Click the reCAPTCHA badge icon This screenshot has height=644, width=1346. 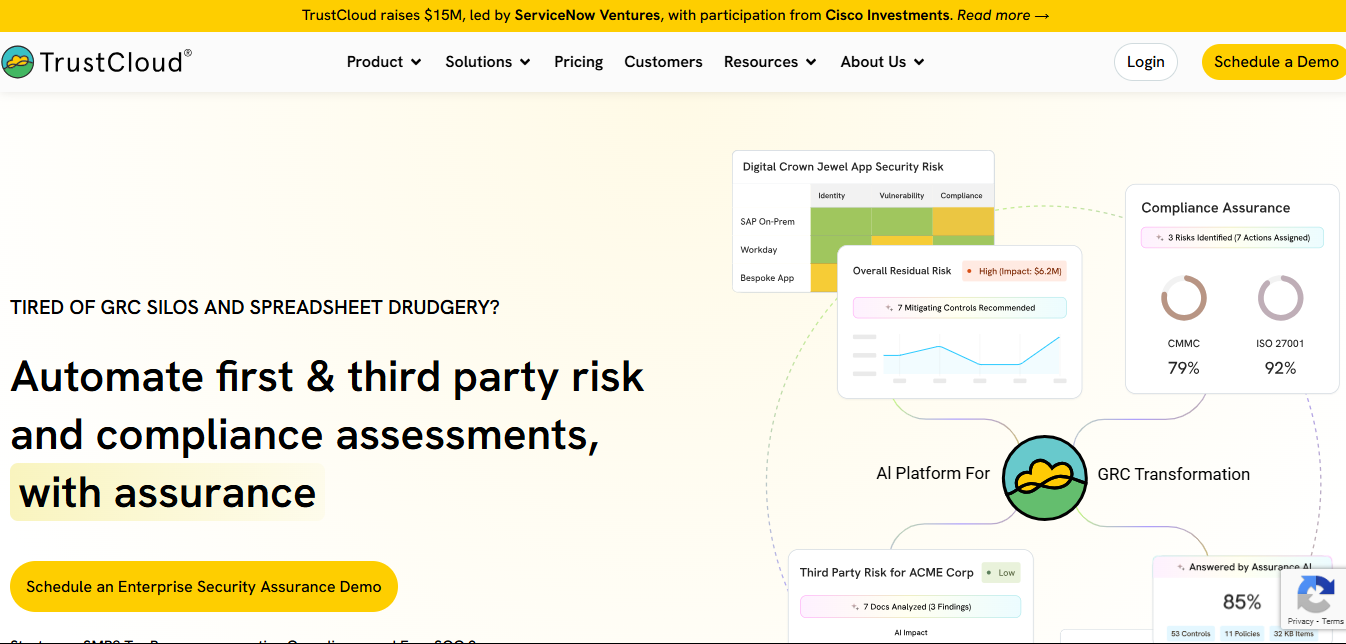pyautogui.click(x=1314, y=595)
